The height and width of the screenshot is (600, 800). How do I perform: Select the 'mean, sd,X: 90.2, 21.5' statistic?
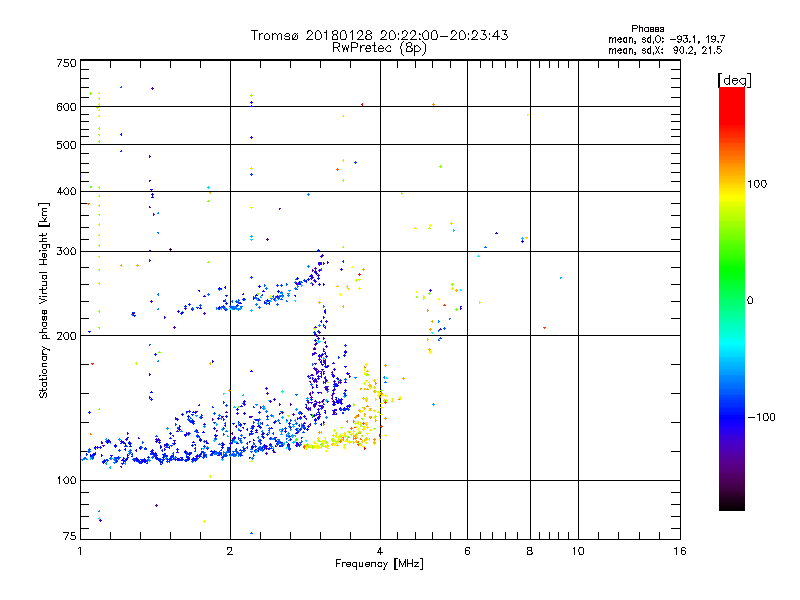(665, 50)
